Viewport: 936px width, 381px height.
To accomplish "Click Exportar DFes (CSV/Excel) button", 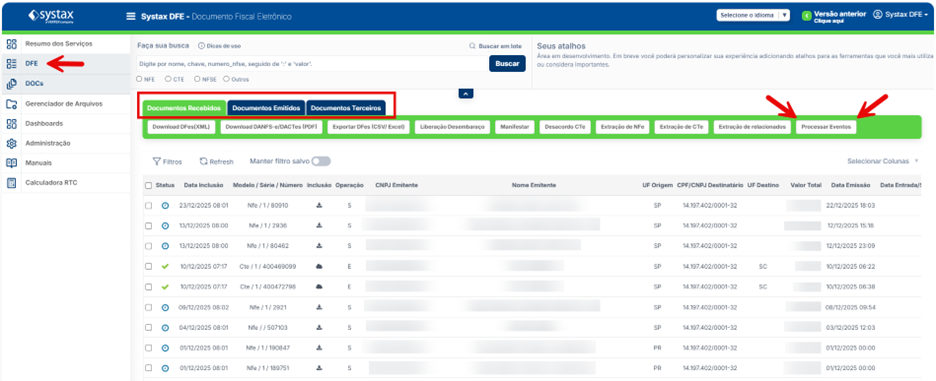I will click(368, 127).
